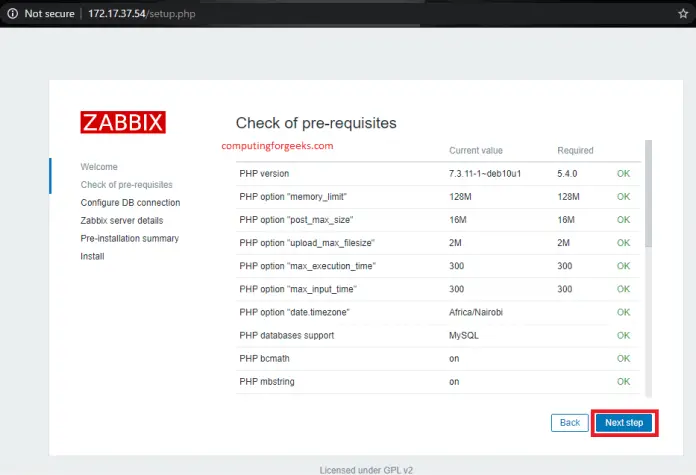The width and height of the screenshot is (696, 475).
Task: Open Pre-installation summary step
Action: [x=129, y=239]
